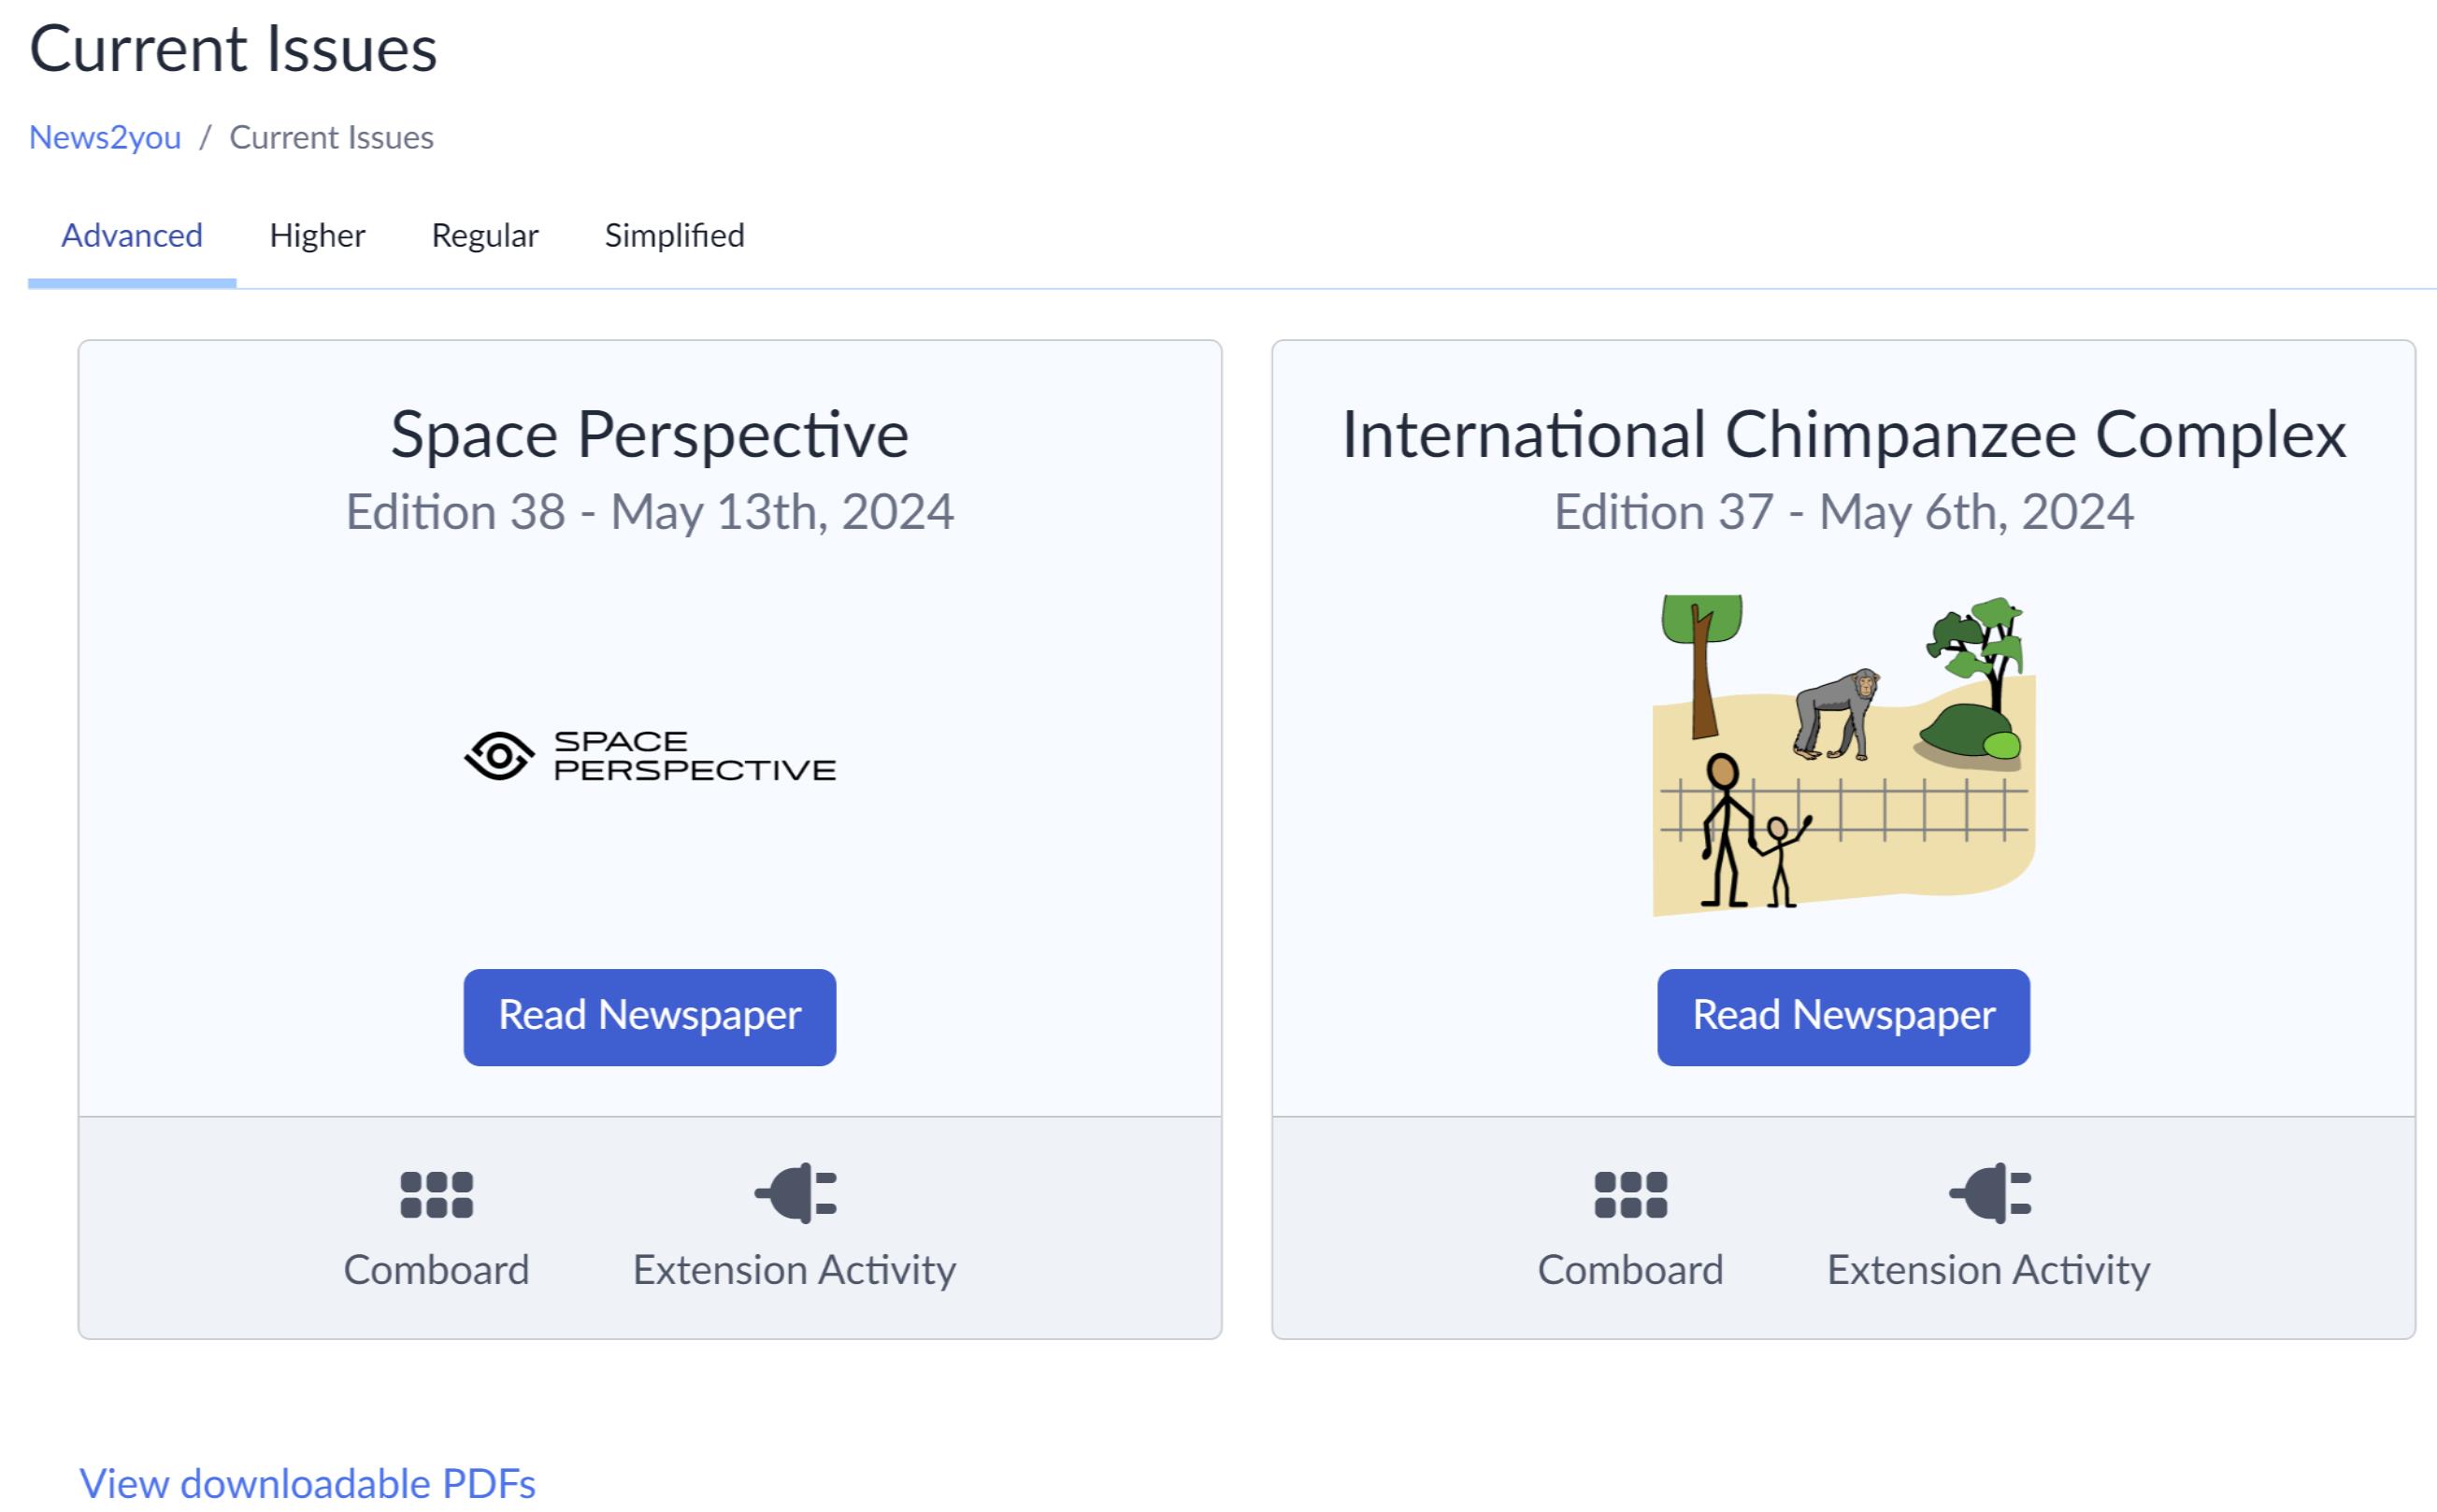Click the chimpanzee enclosure illustration
The width and height of the screenshot is (2437, 1512).
pos(1843,756)
